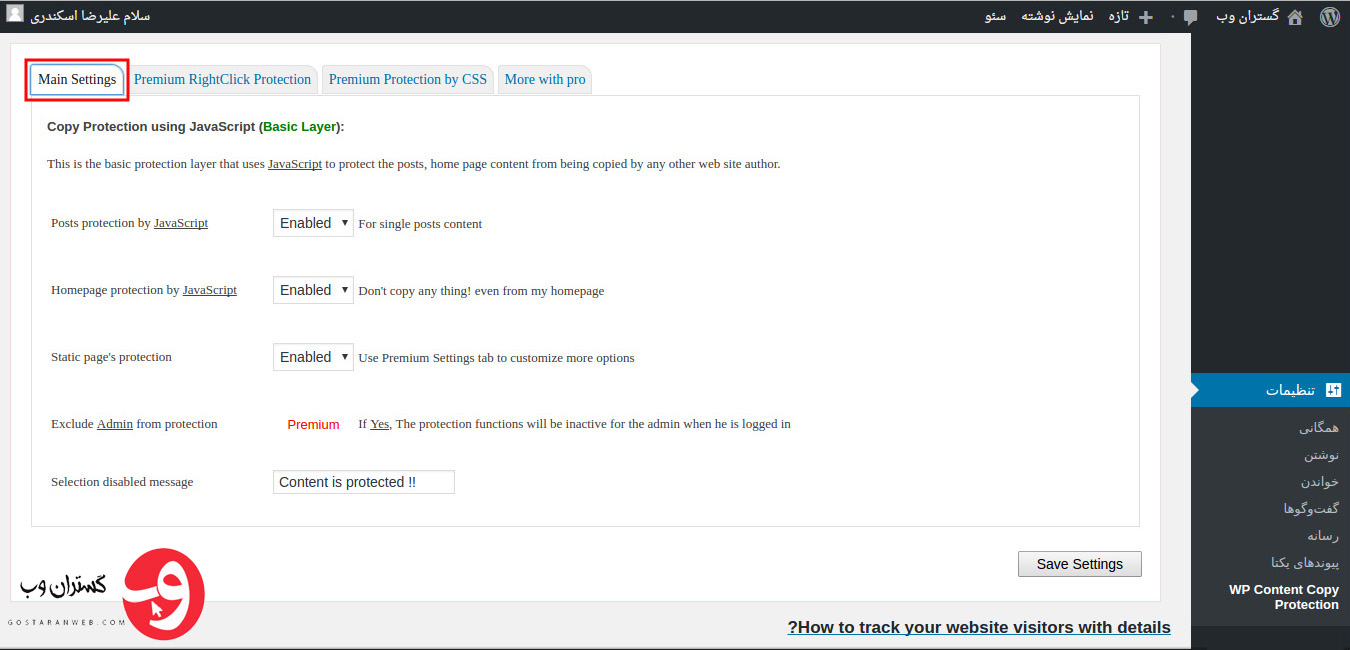
Task: Click the Selection disabled message text field
Action: [x=363, y=482]
